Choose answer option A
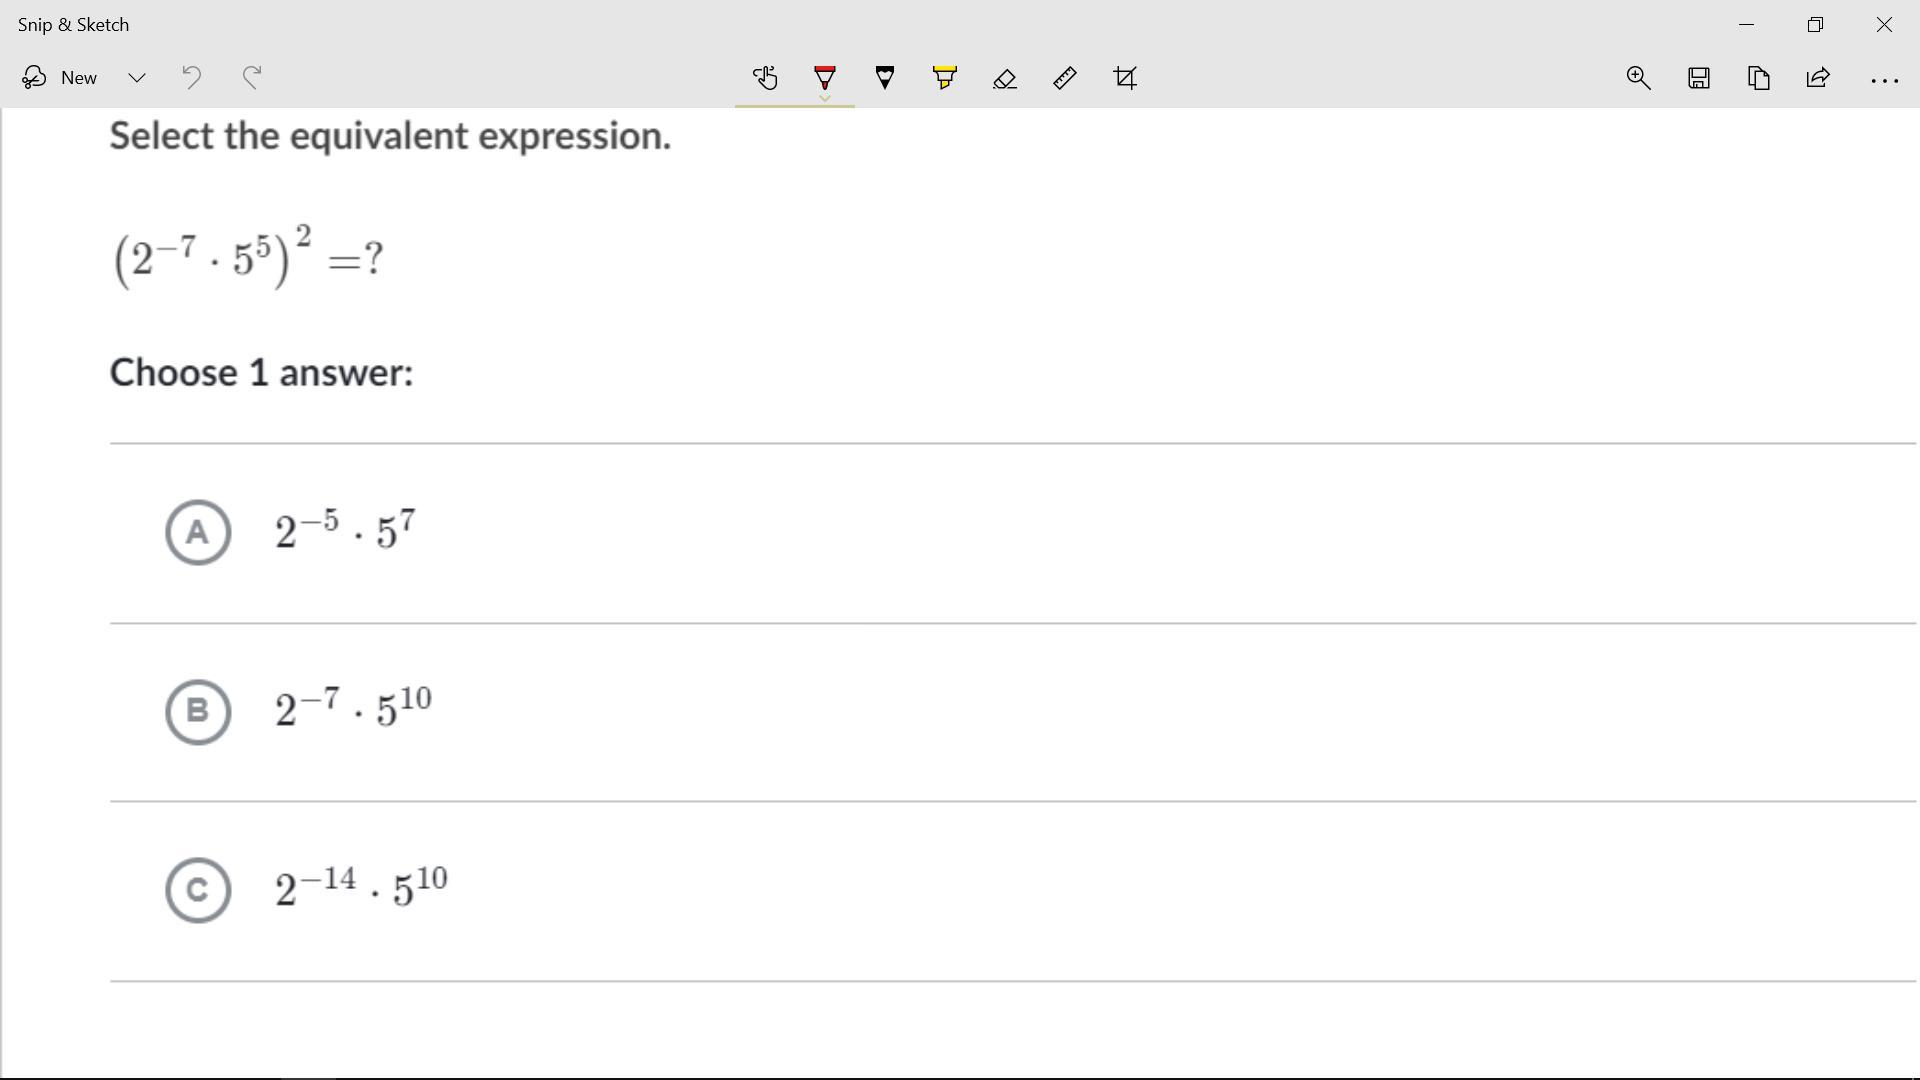The image size is (1920, 1080). (198, 532)
